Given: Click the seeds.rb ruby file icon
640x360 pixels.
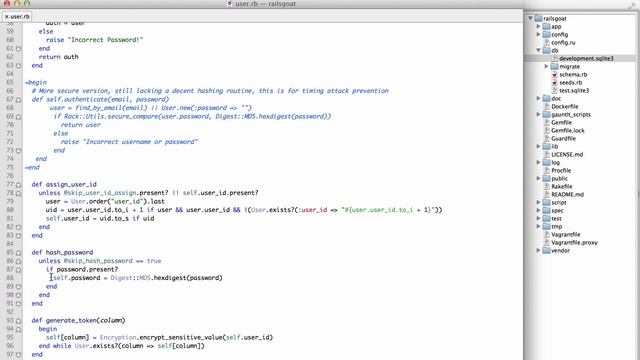Looking at the screenshot, I should [x=554, y=82].
